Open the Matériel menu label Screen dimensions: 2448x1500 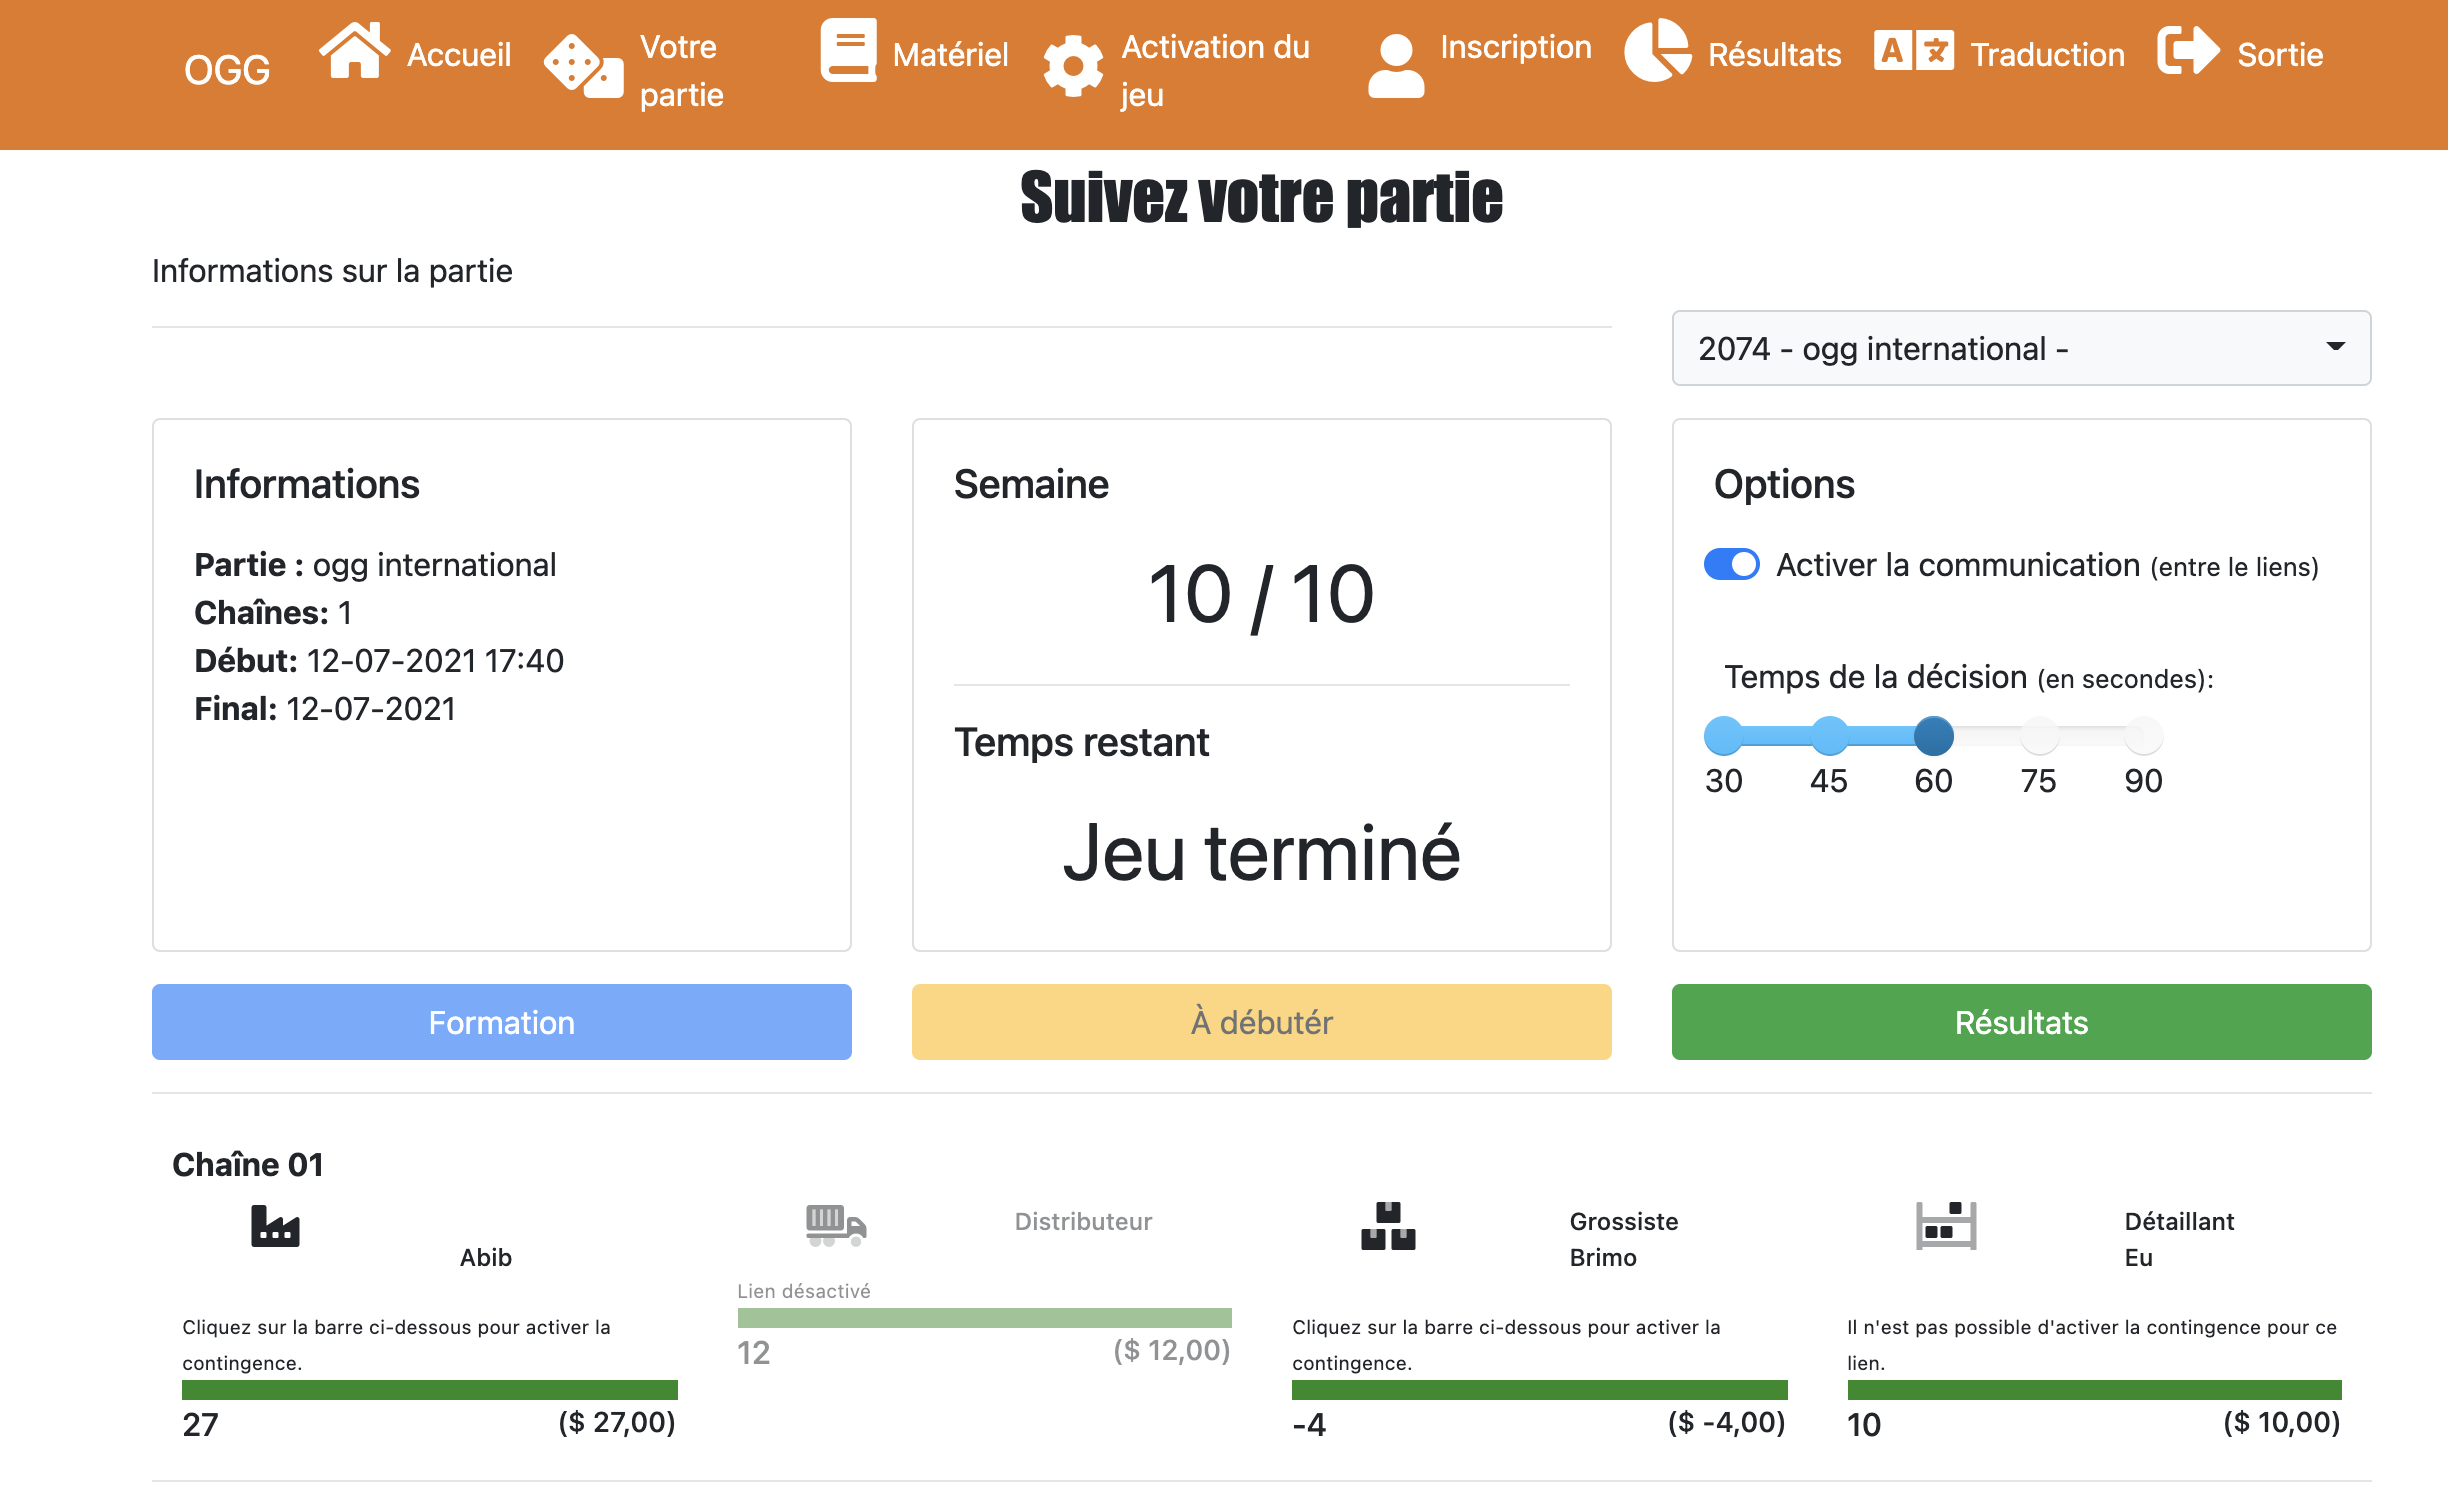coord(950,55)
